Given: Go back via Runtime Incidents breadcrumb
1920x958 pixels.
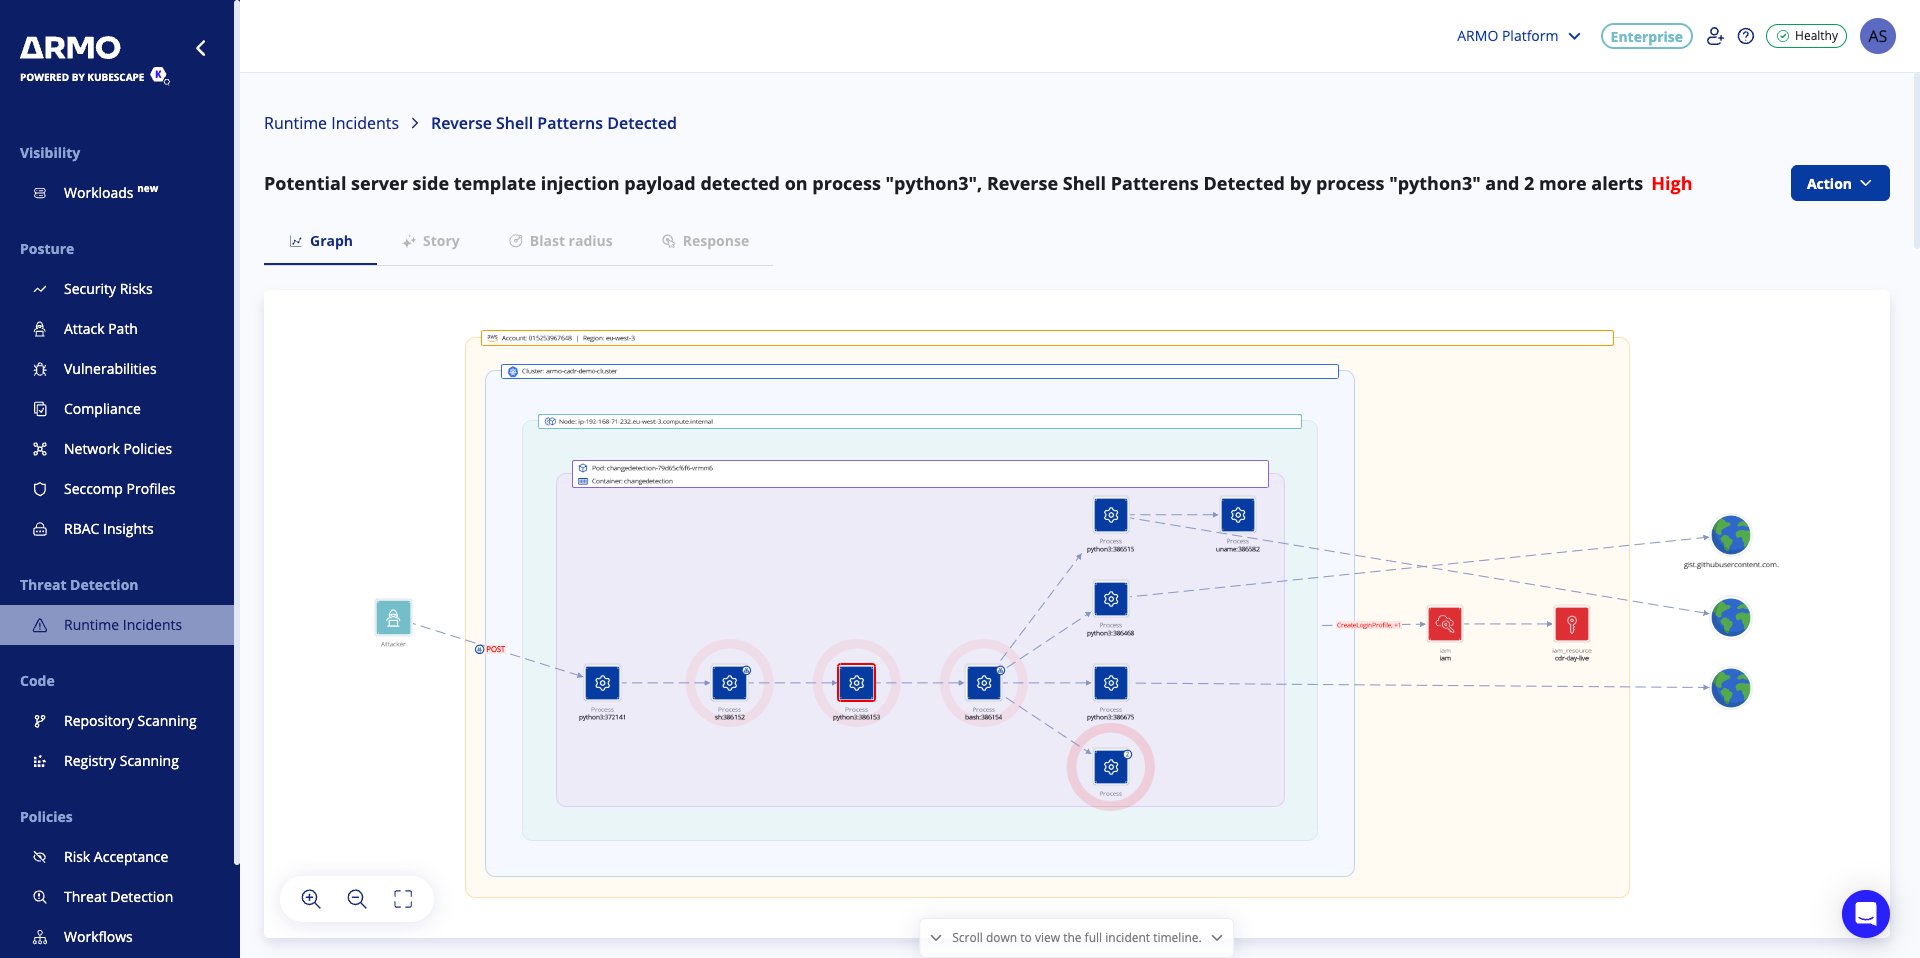Looking at the screenshot, I should pyautogui.click(x=331, y=123).
